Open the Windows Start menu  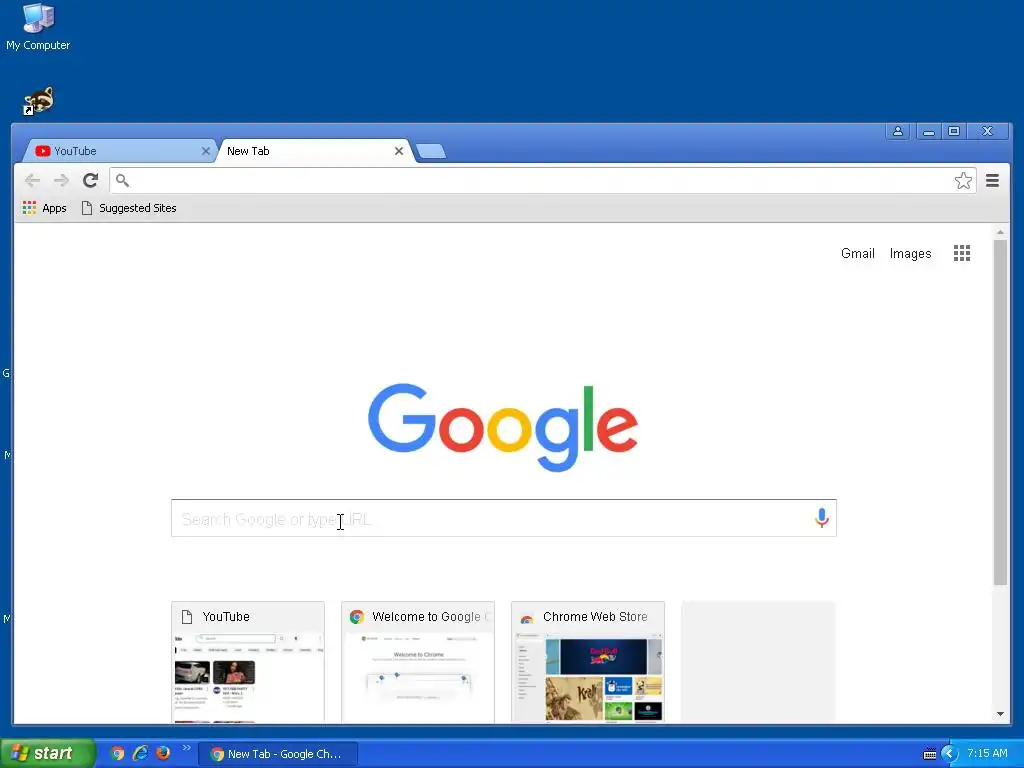click(47, 754)
